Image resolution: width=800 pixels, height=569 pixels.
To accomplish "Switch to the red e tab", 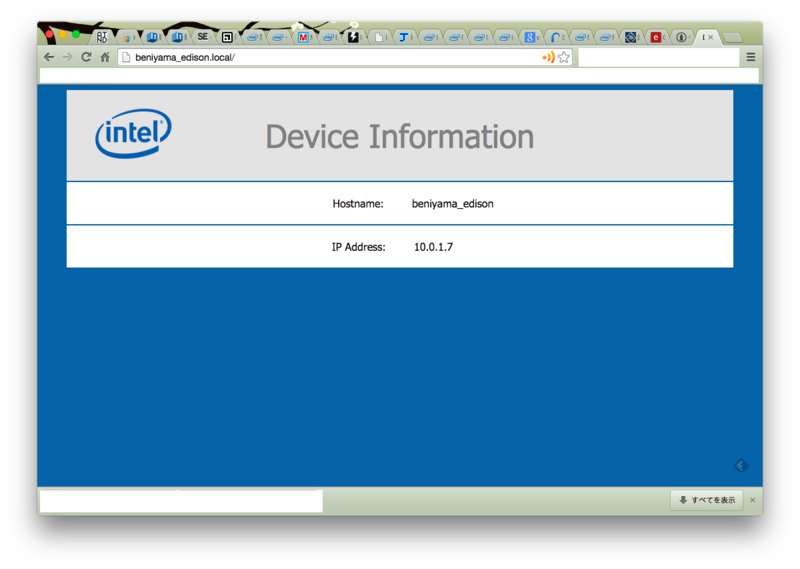I will (656, 37).
